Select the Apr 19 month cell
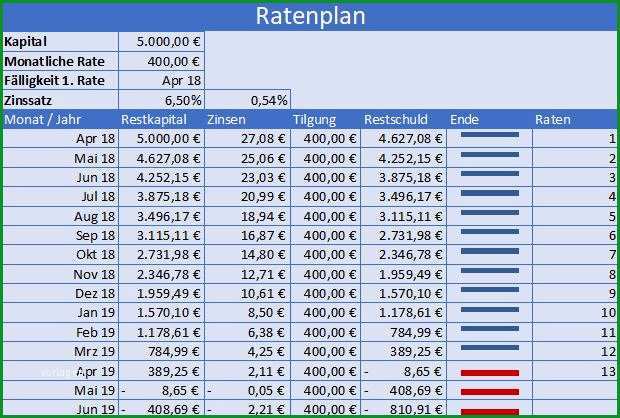The width and height of the screenshot is (620, 418). tap(60, 371)
